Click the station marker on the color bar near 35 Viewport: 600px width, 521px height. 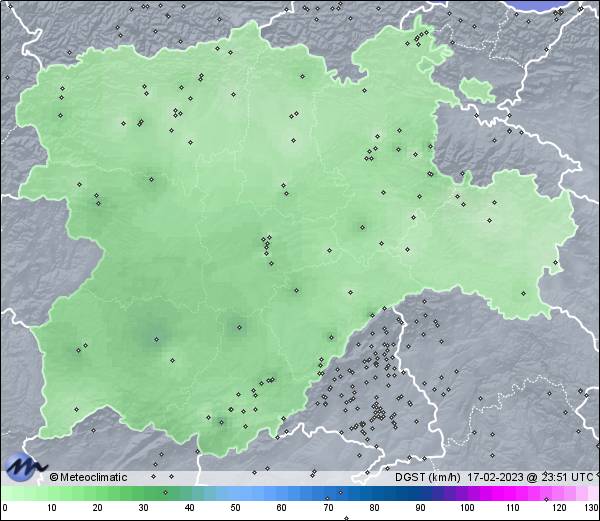(165, 492)
